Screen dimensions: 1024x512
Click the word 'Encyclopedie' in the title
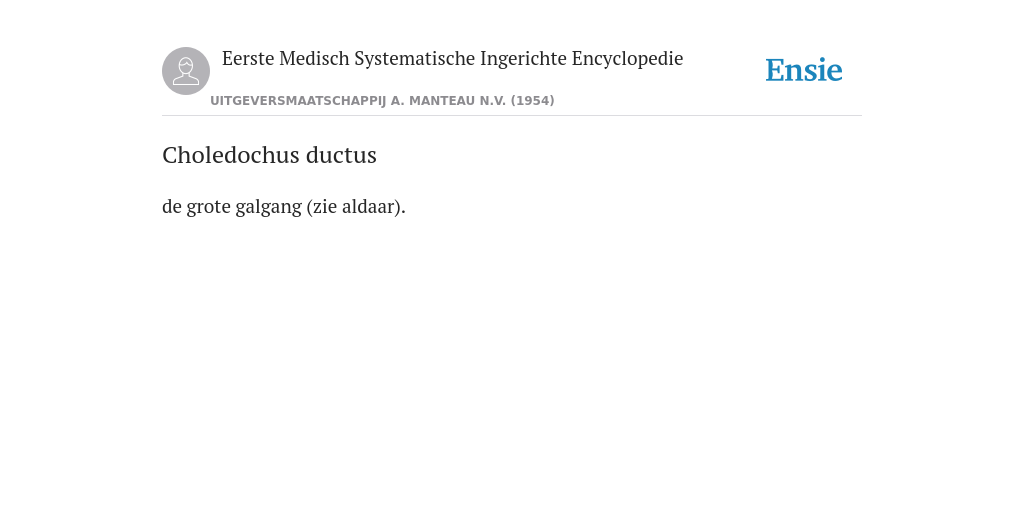628,58
